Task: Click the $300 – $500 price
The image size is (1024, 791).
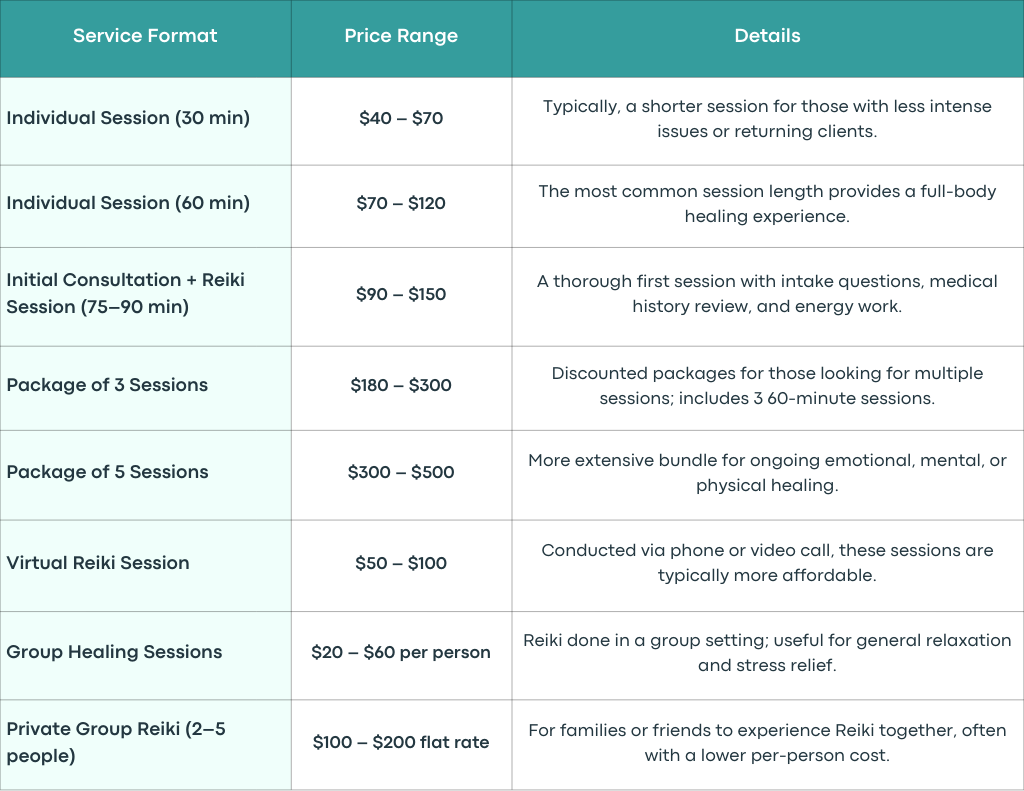Action: [x=401, y=472]
